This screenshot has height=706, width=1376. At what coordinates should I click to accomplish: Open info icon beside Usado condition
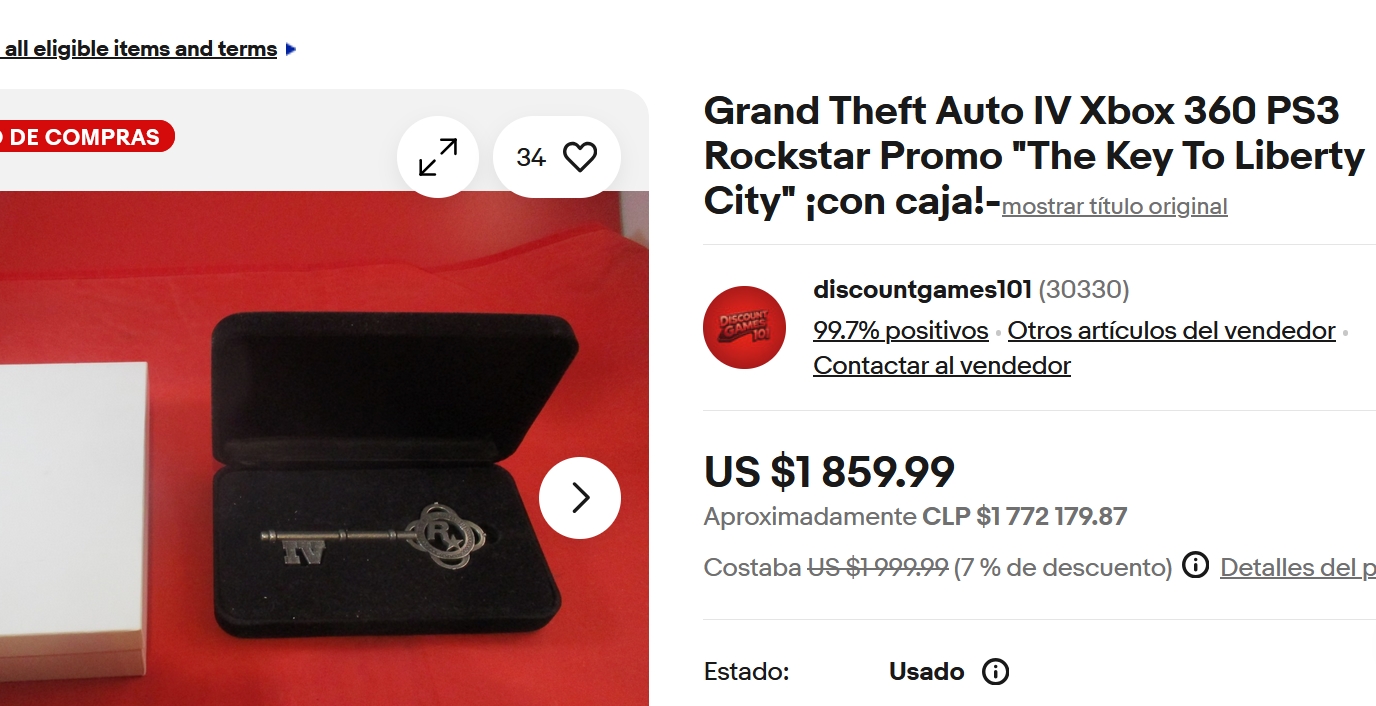pos(995,671)
